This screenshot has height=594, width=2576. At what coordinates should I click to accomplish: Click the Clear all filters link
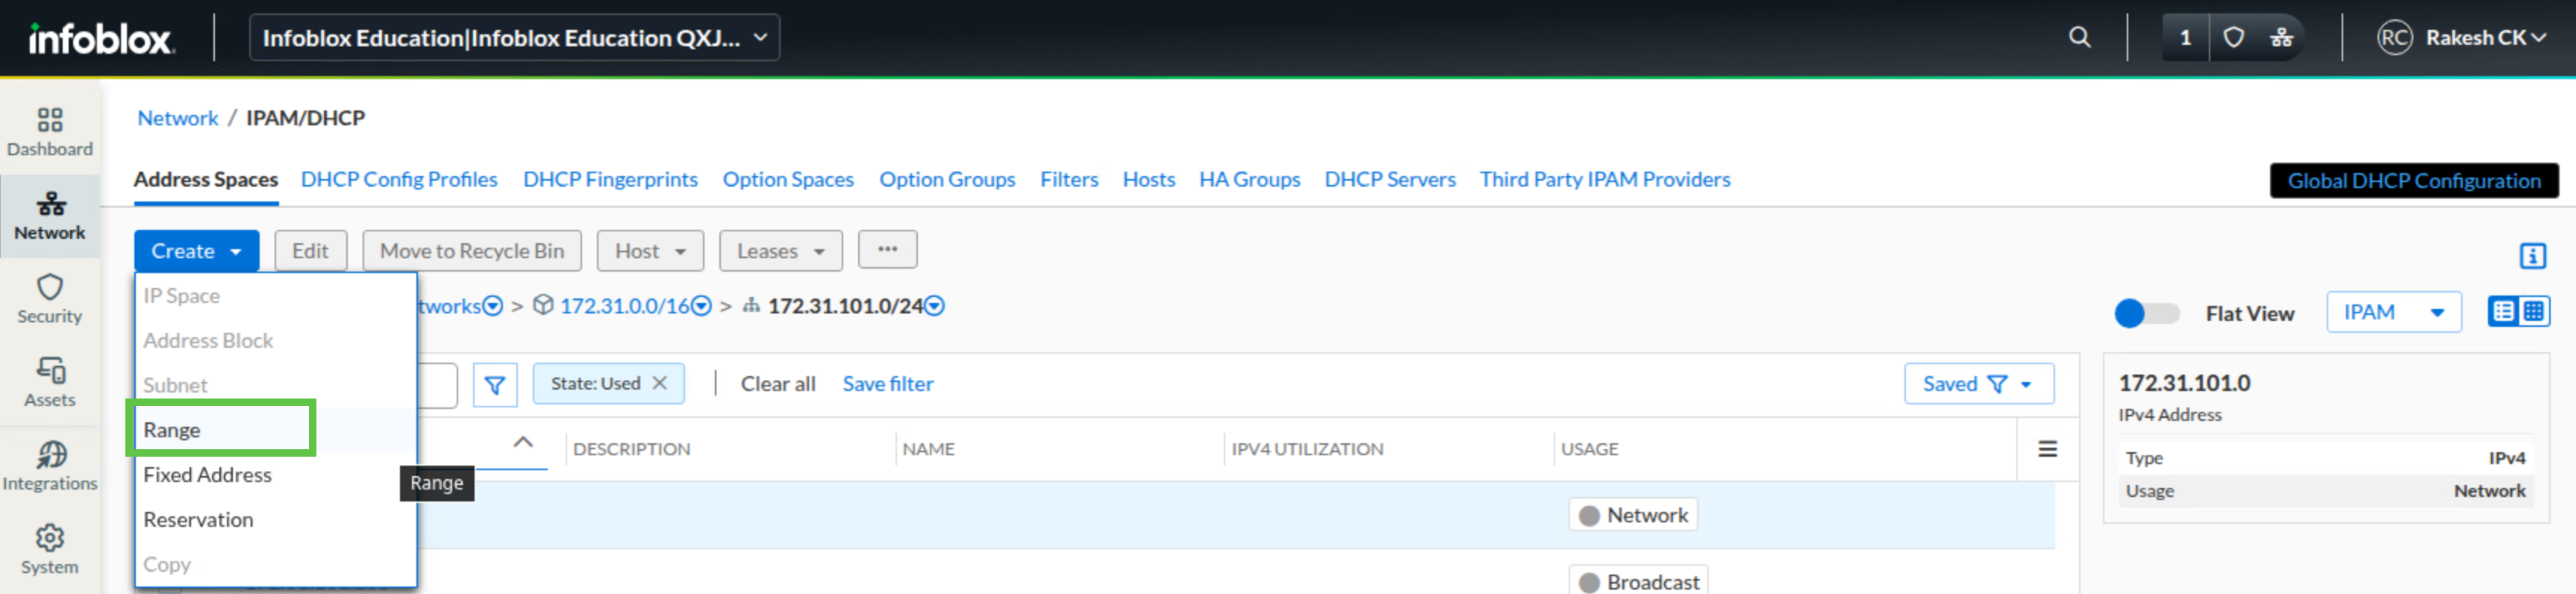coord(778,384)
